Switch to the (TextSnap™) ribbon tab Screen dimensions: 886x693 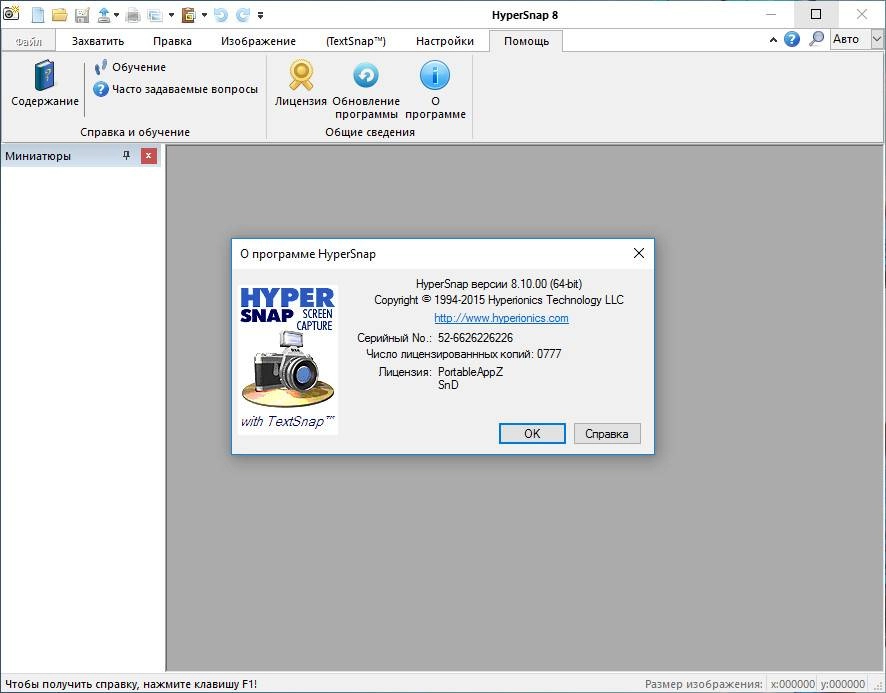(x=356, y=41)
